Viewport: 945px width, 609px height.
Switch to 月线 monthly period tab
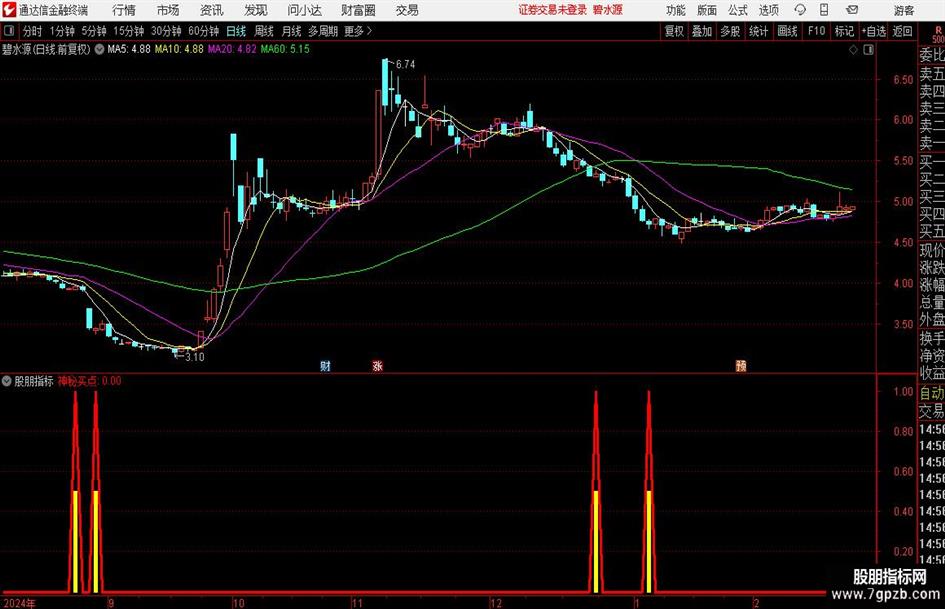tap(291, 31)
